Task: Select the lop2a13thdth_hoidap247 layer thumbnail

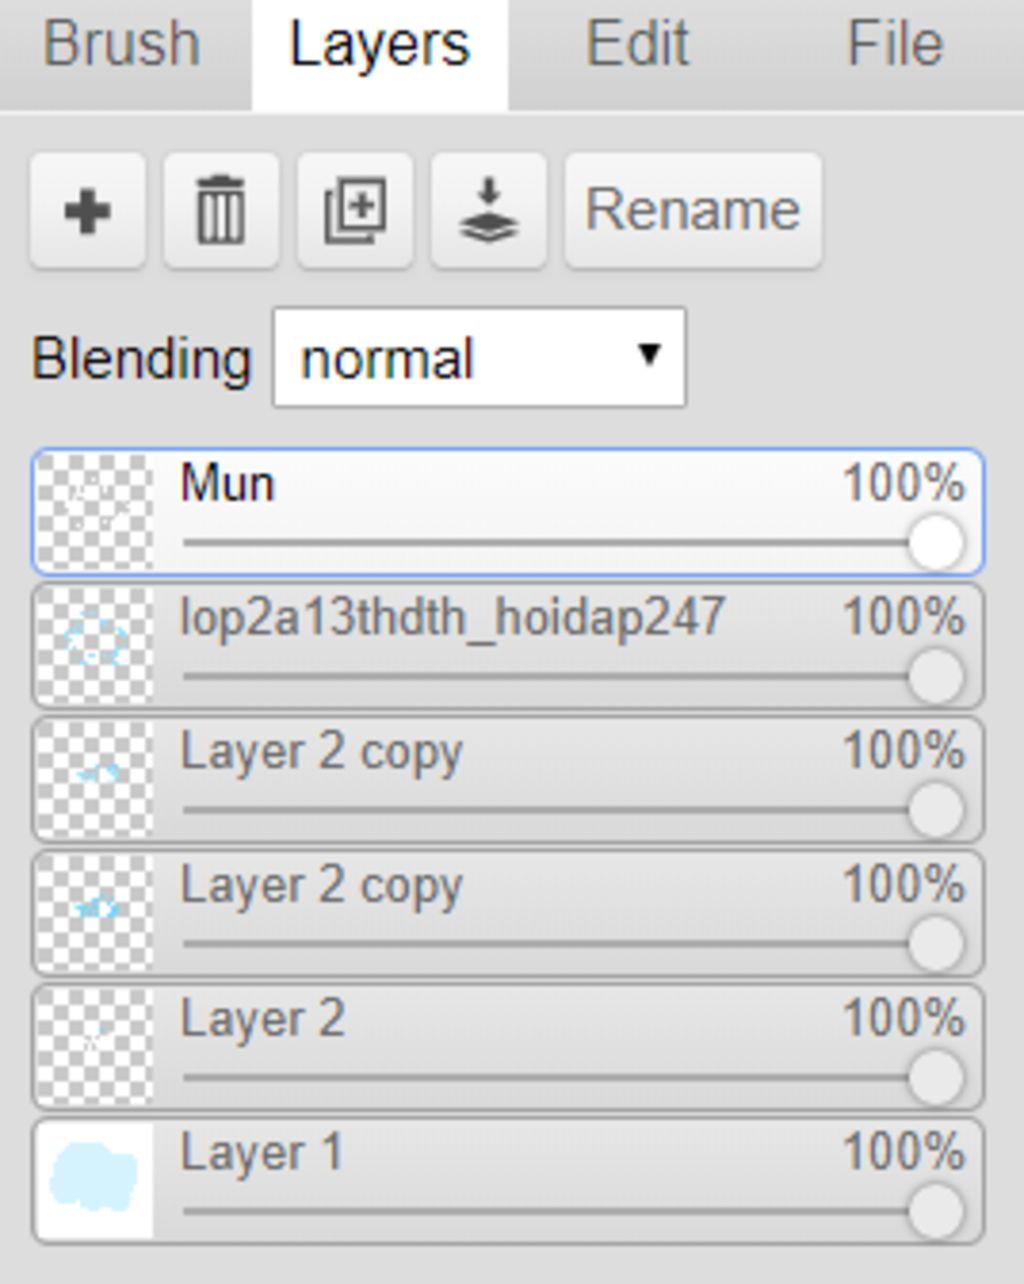Action: click(x=96, y=645)
